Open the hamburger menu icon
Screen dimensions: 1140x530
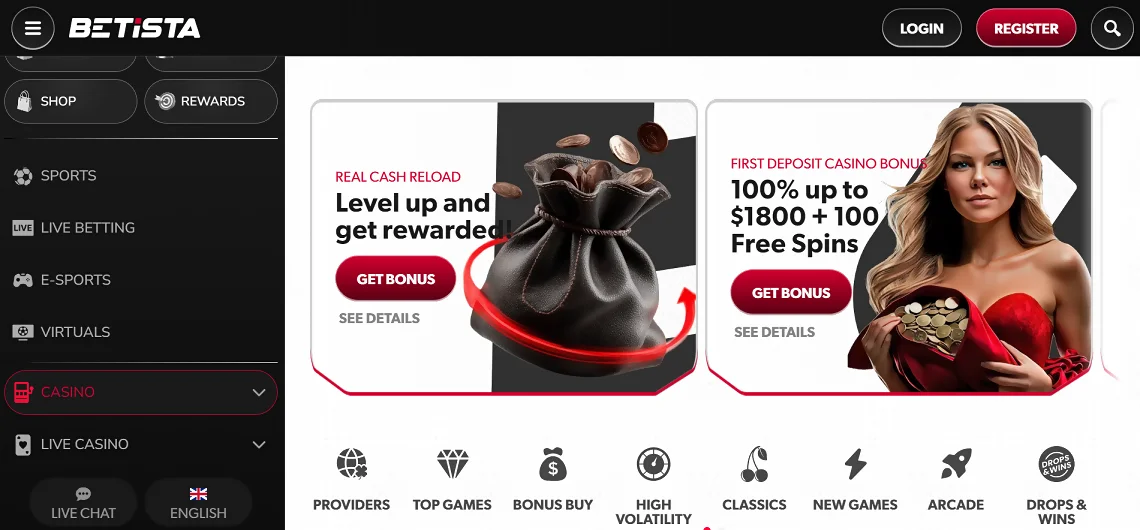pos(33,28)
